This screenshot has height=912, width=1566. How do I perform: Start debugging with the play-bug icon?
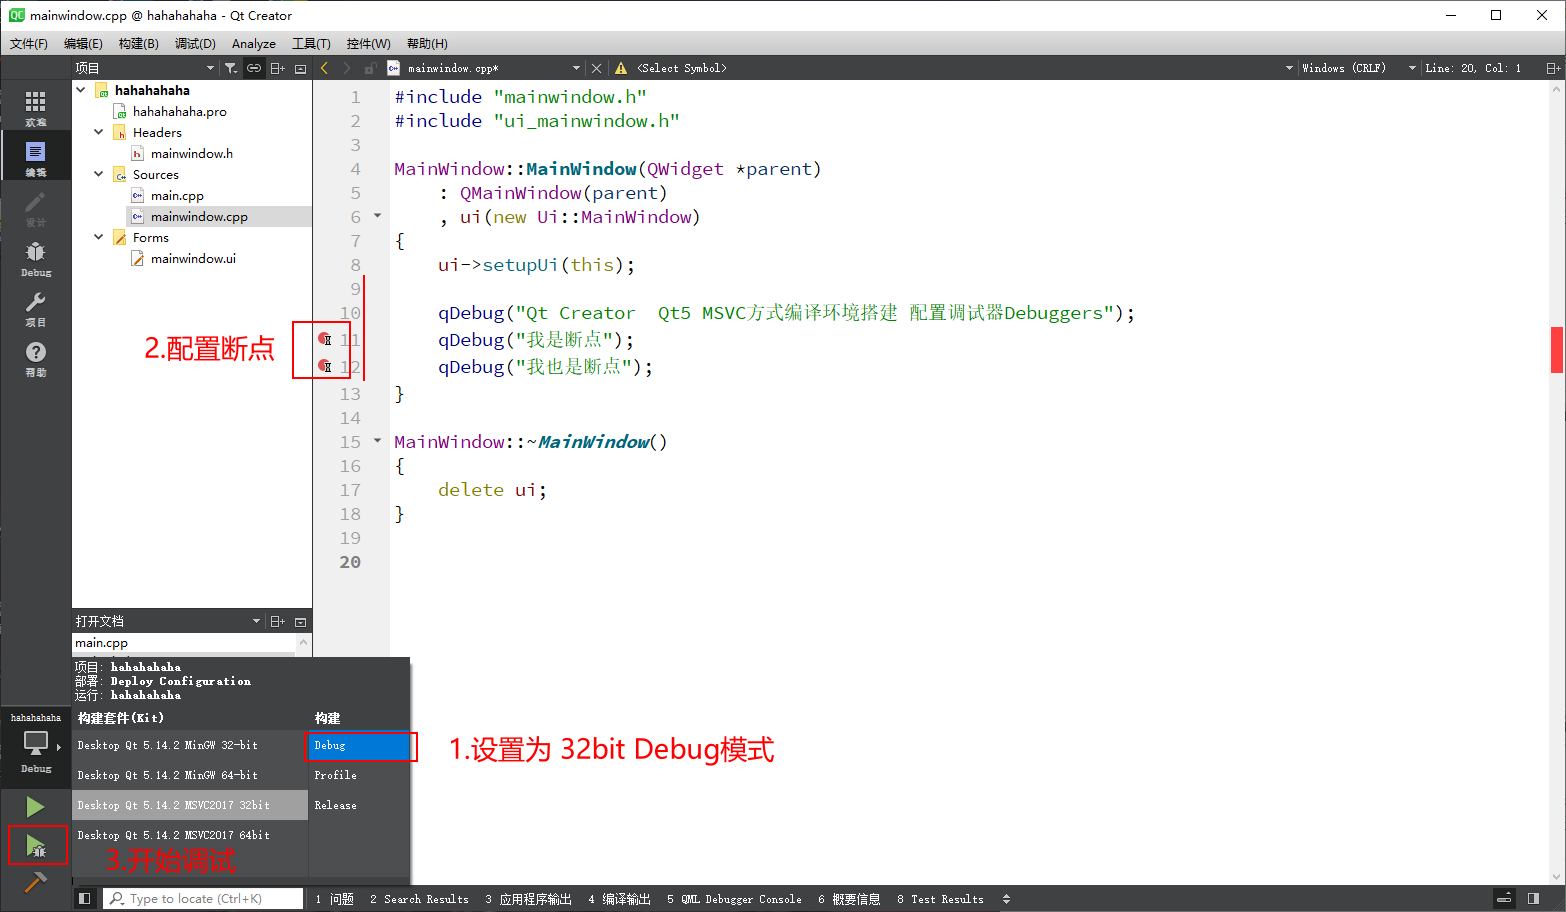click(36, 845)
